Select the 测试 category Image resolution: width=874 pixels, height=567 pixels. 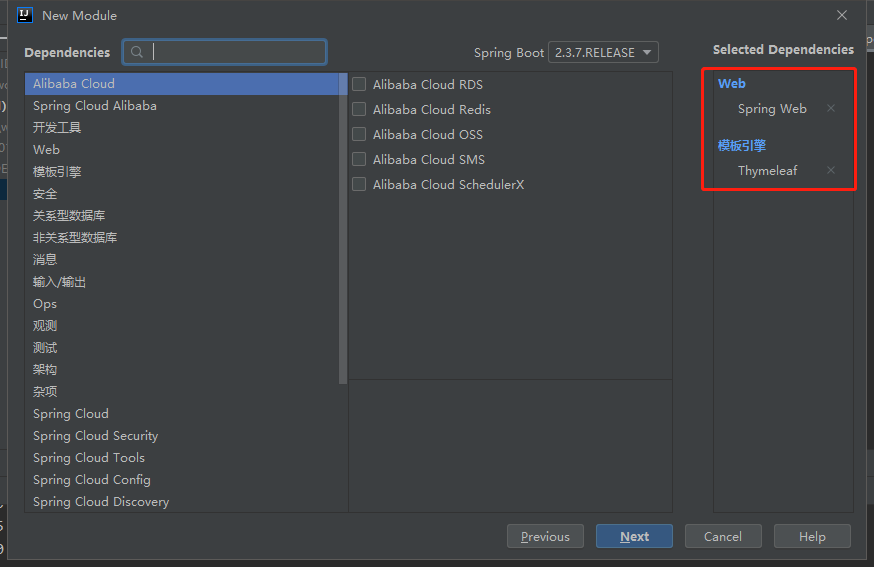182,348
